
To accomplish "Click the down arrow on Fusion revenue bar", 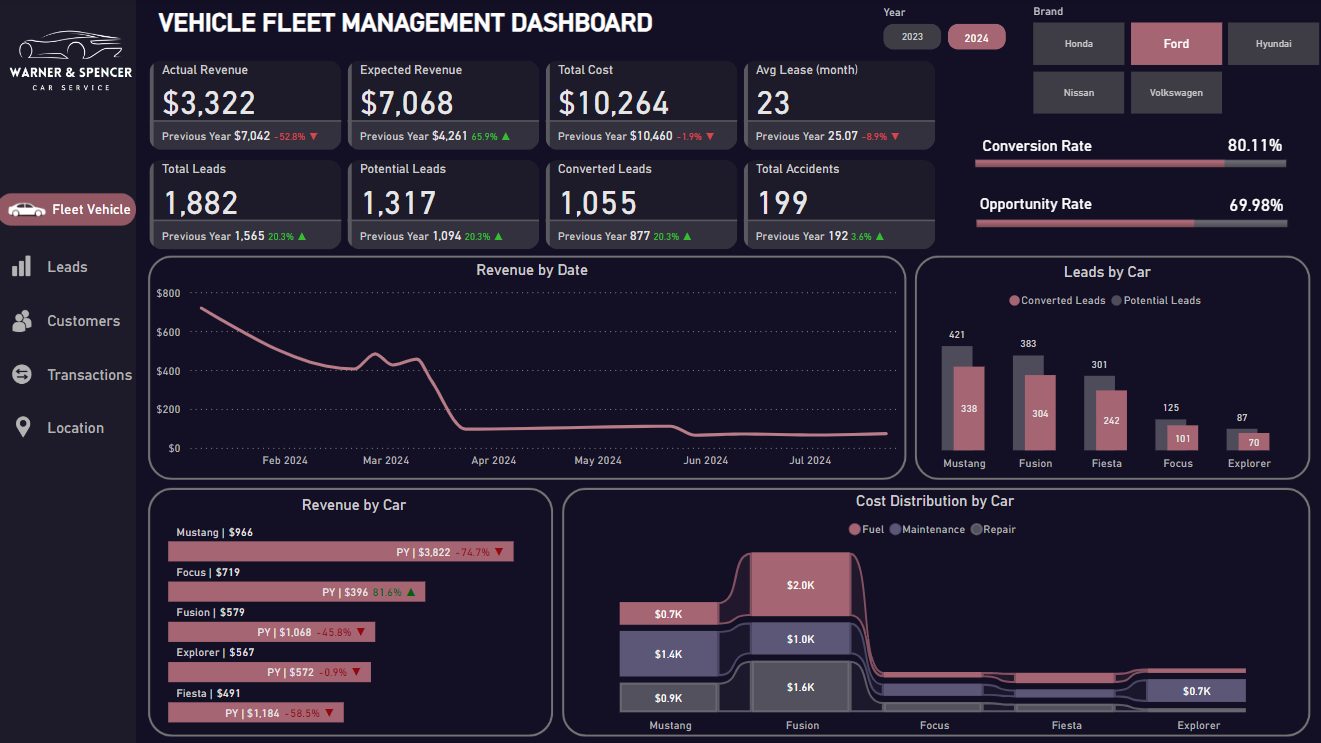I will 360,632.
